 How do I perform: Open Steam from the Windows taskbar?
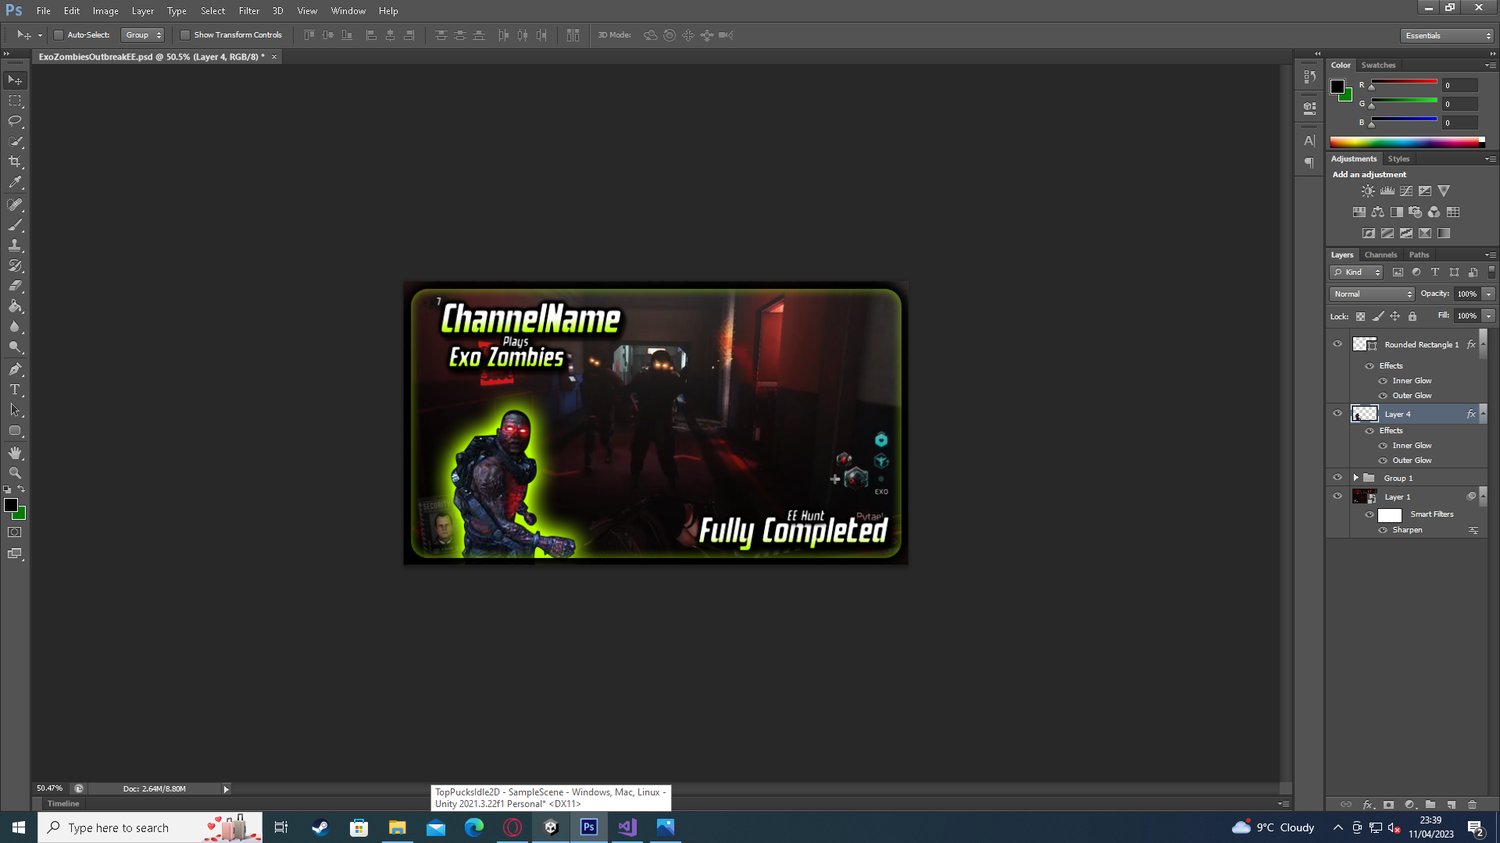pos(320,827)
